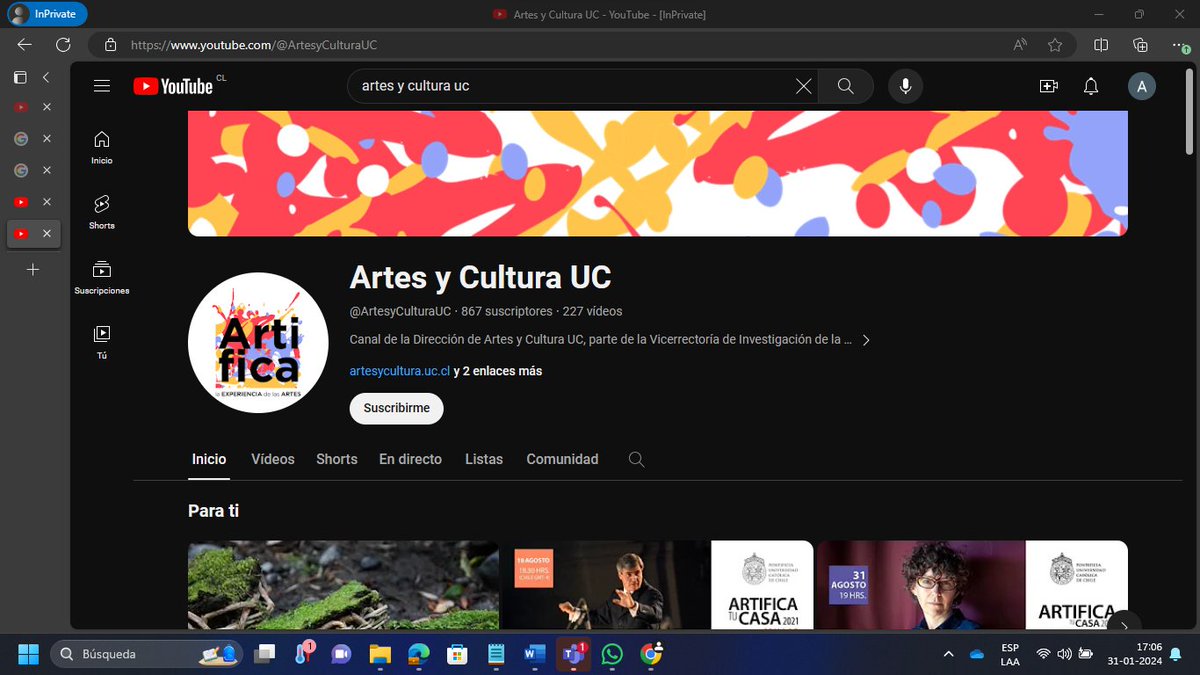Open Edge Settings and more menu
1200x675 pixels.
(x=1179, y=45)
